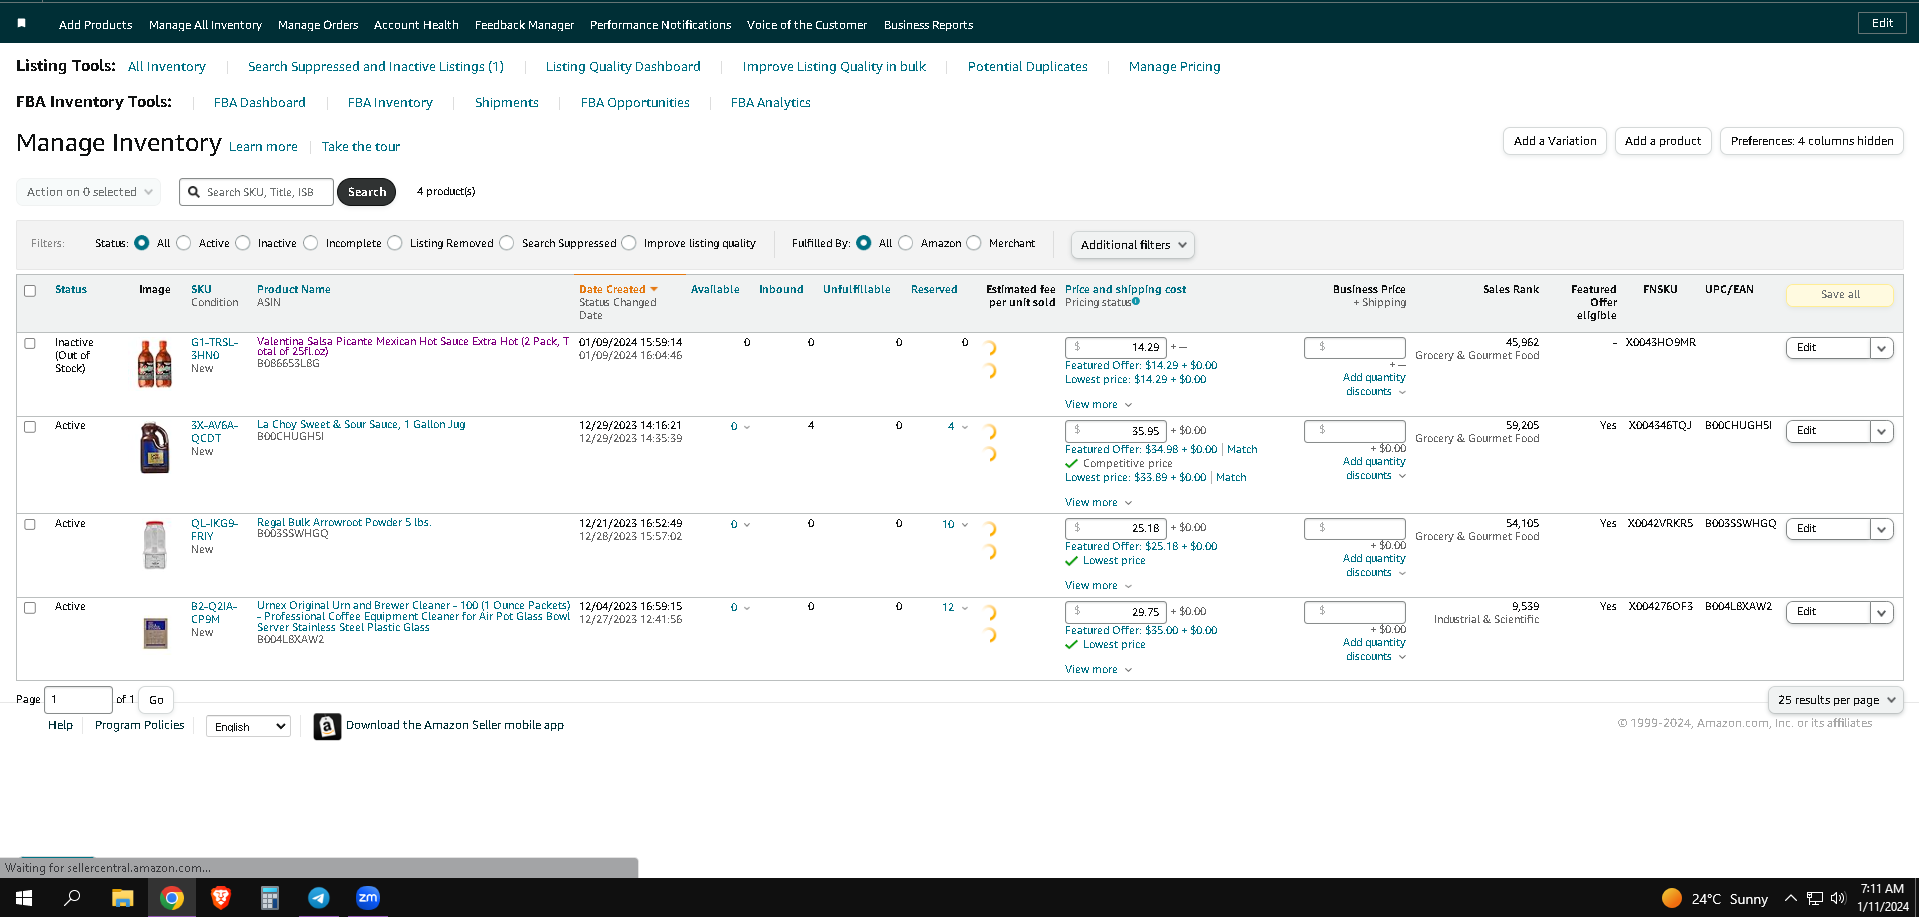Launch Brave browser from the taskbar
Image resolution: width=1919 pixels, height=917 pixels.
click(x=221, y=898)
